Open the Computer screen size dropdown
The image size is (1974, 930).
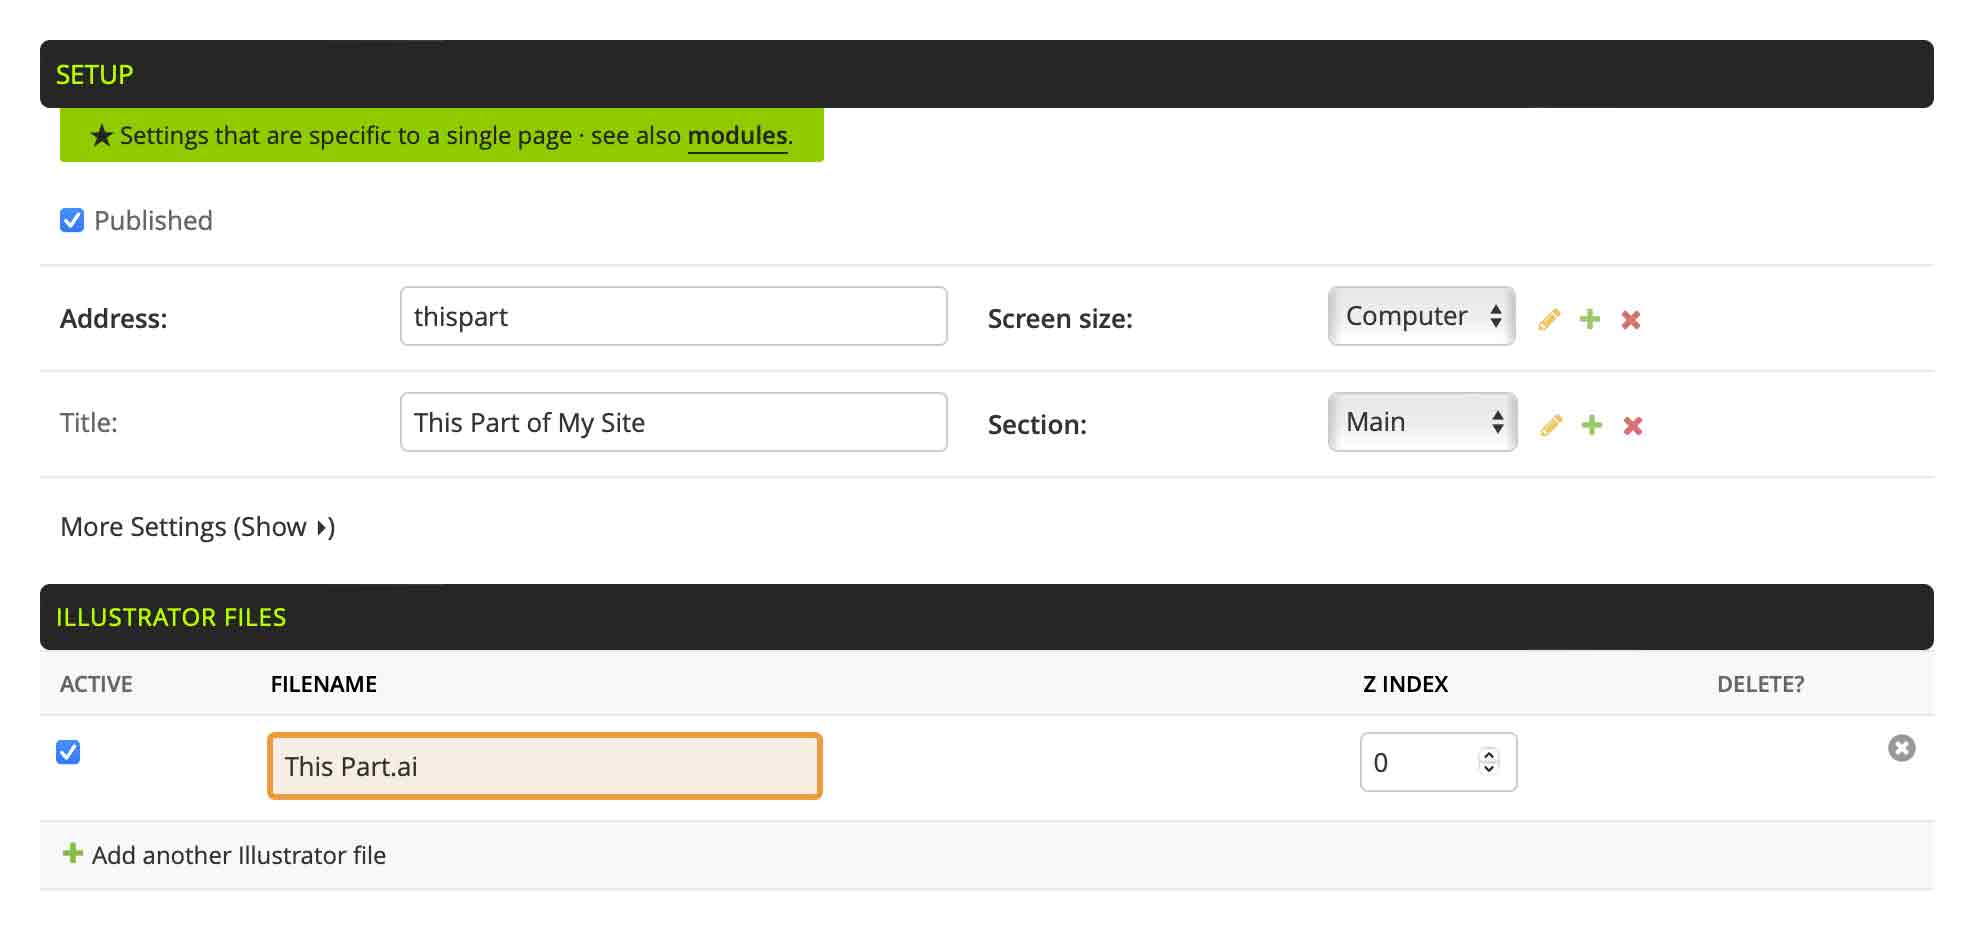coord(1421,317)
